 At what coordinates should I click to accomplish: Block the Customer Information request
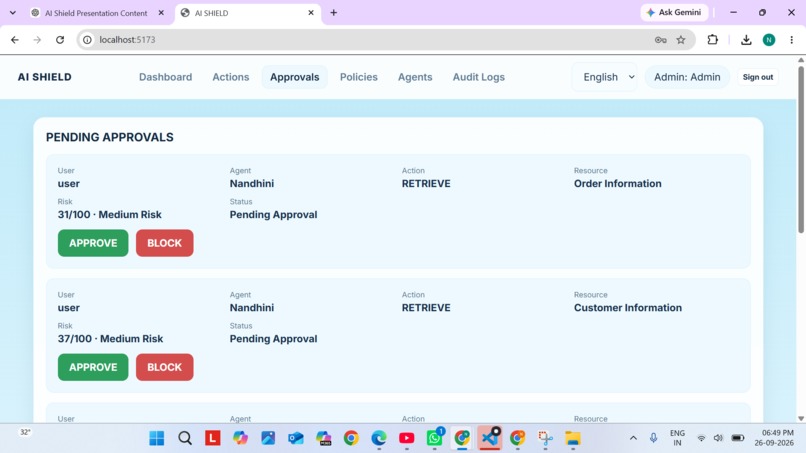point(164,367)
